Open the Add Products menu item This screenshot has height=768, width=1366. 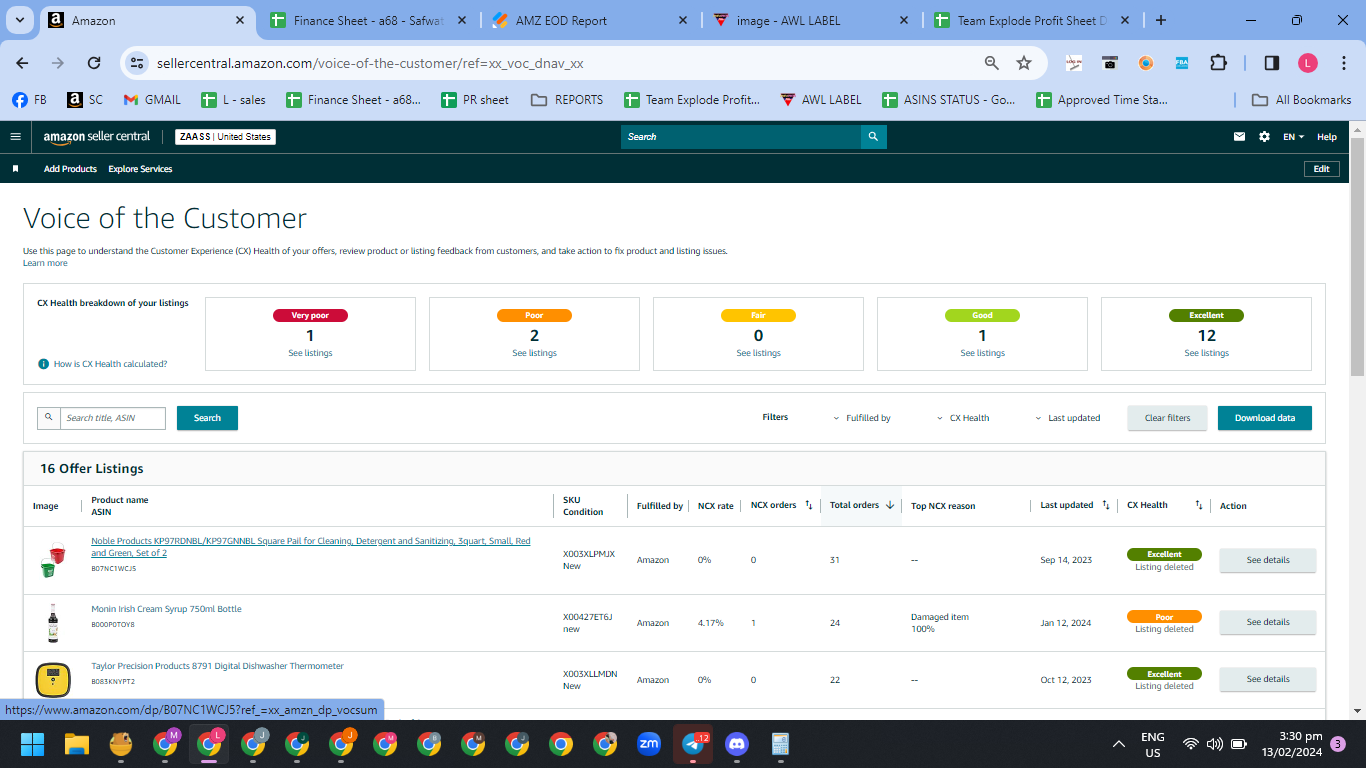pos(70,169)
